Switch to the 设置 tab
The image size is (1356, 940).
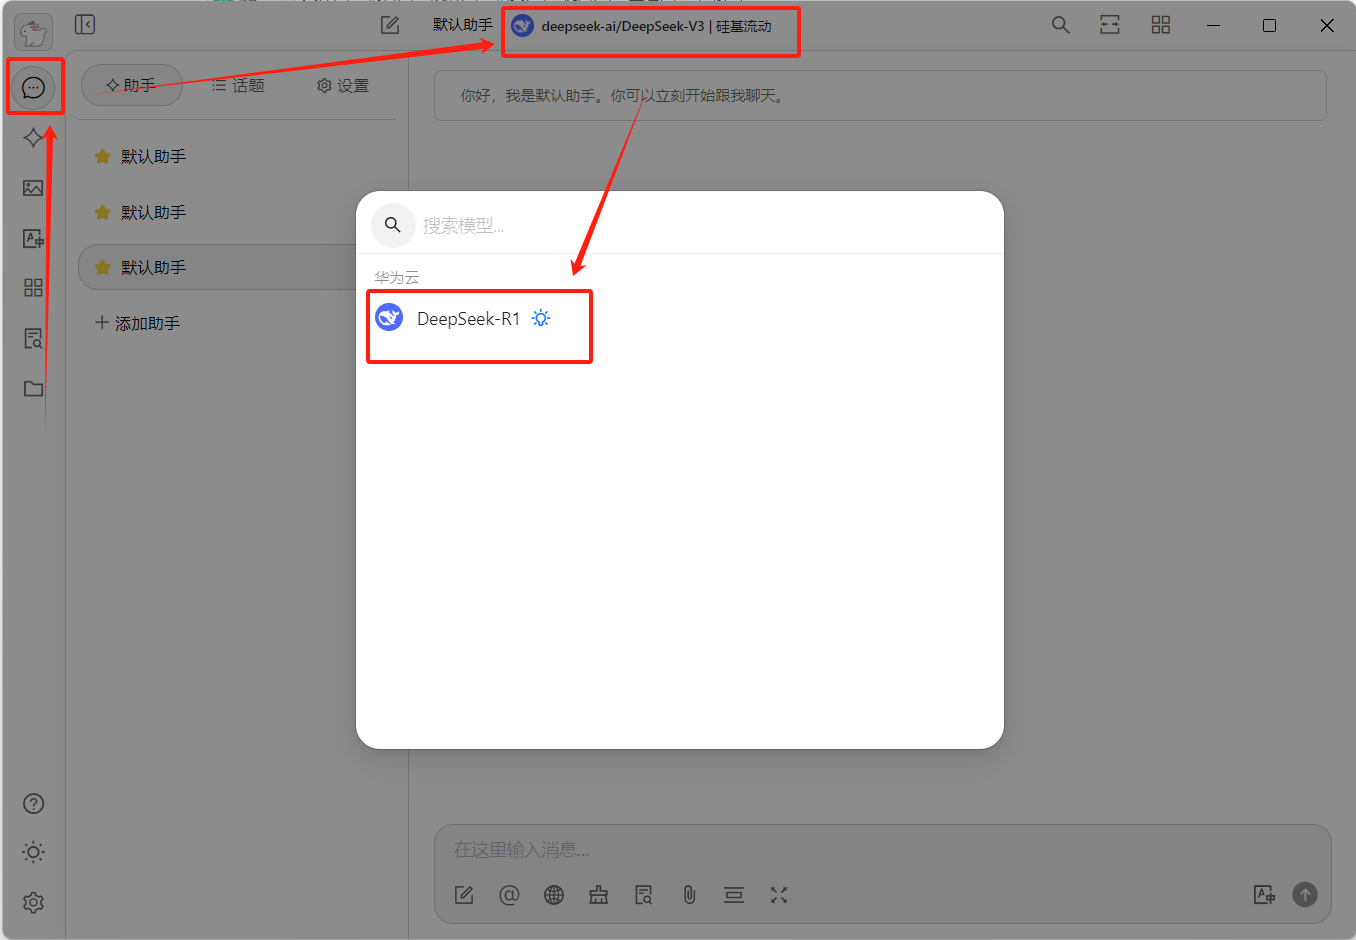click(x=343, y=86)
